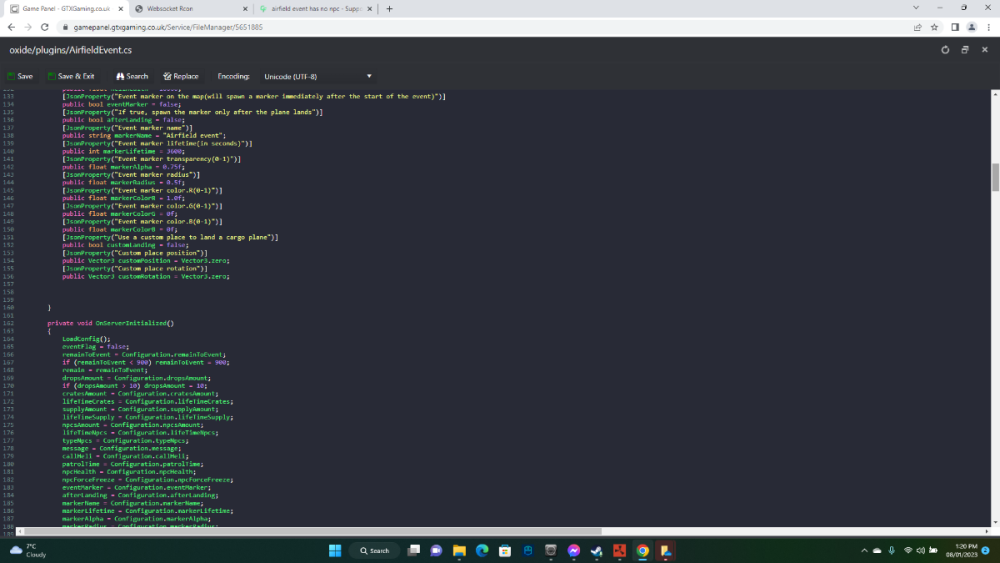Open Messenger on the taskbar
This screenshot has height=563, width=1000.
coord(574,551)
